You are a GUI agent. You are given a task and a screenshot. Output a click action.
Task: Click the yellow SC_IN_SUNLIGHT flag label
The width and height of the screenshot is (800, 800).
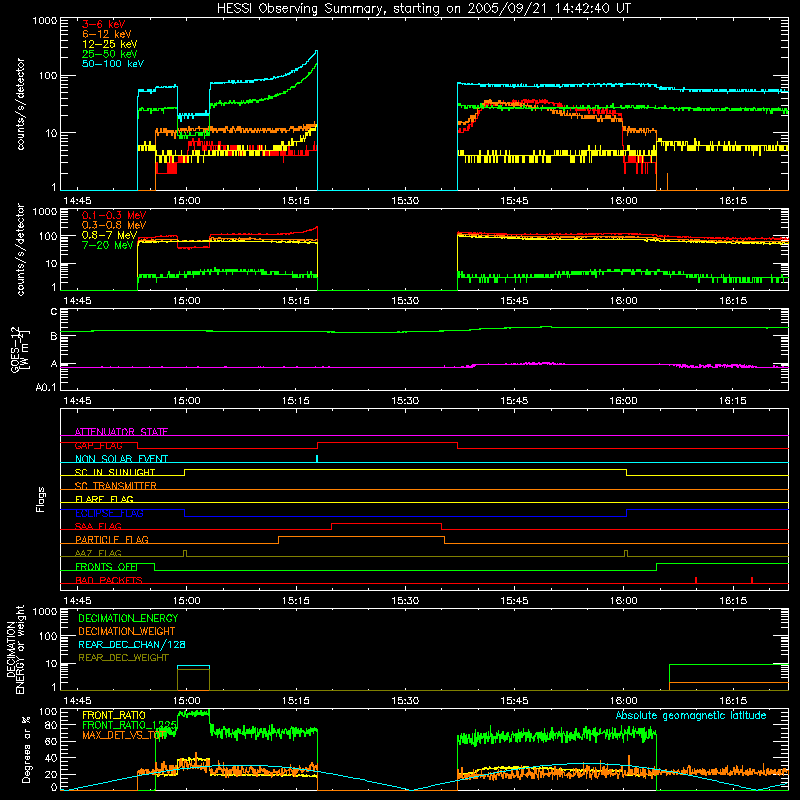click(115, 472)
